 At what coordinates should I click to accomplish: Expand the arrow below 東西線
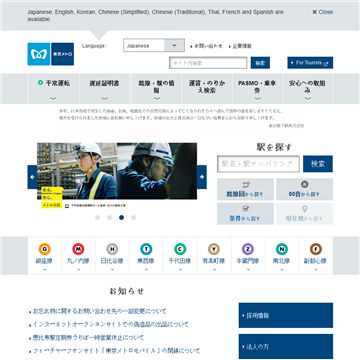coord(146,269)
